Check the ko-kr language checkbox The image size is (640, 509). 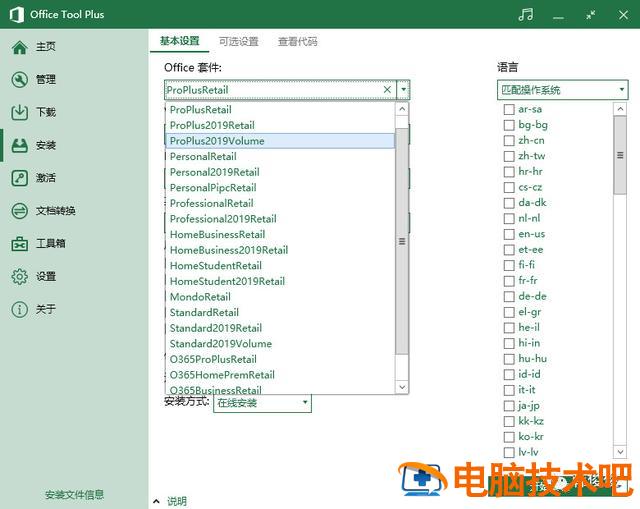[509, 437]
